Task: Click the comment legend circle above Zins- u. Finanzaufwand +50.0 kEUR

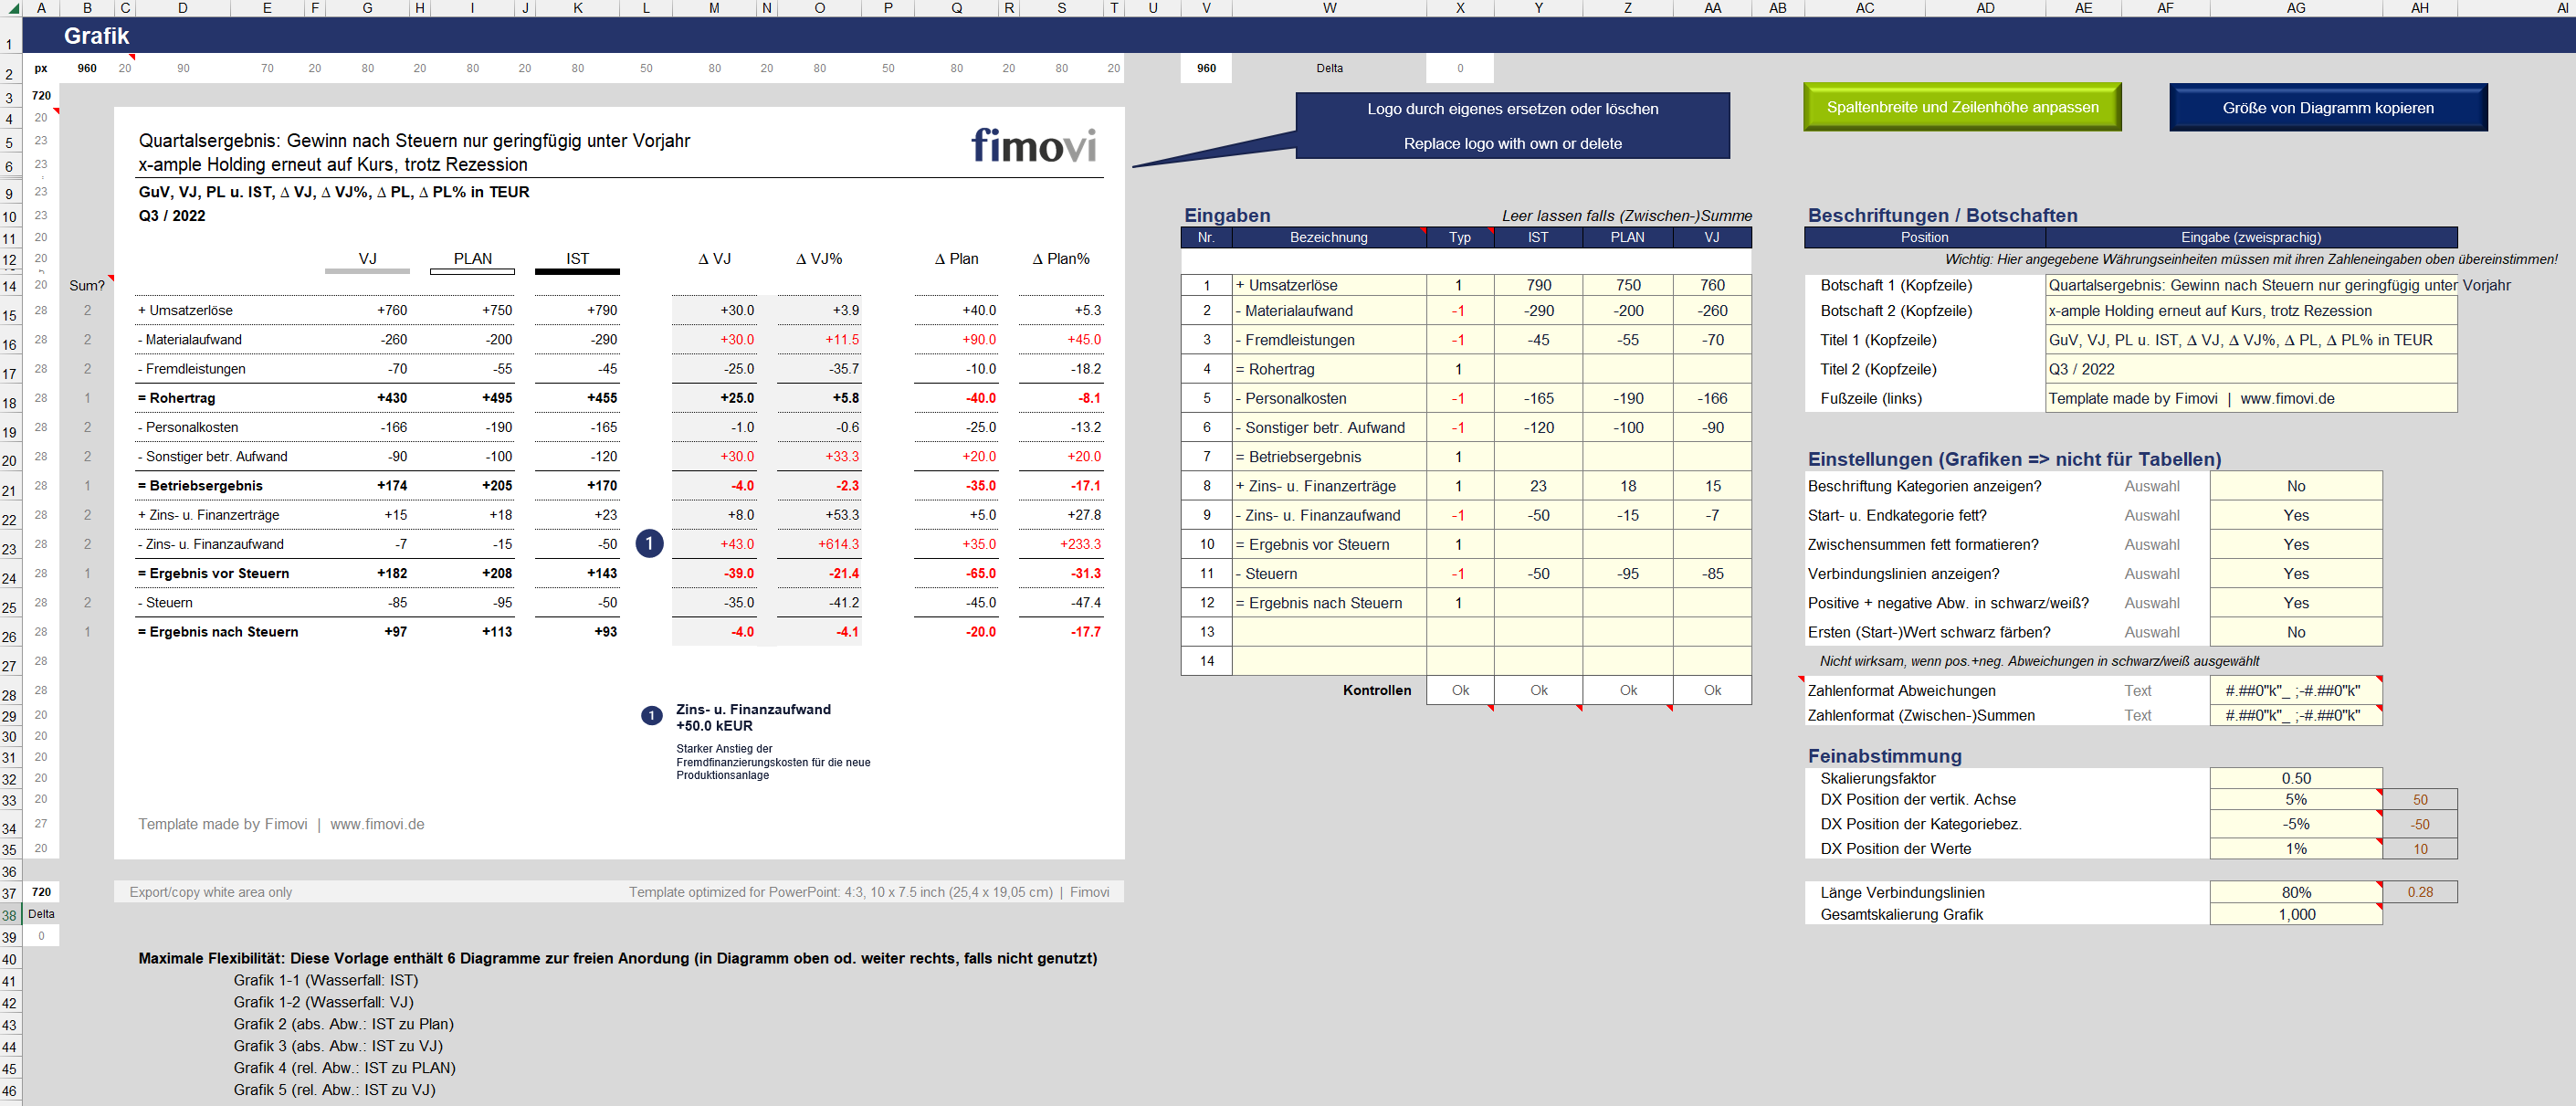Action: tap(651, 716)
